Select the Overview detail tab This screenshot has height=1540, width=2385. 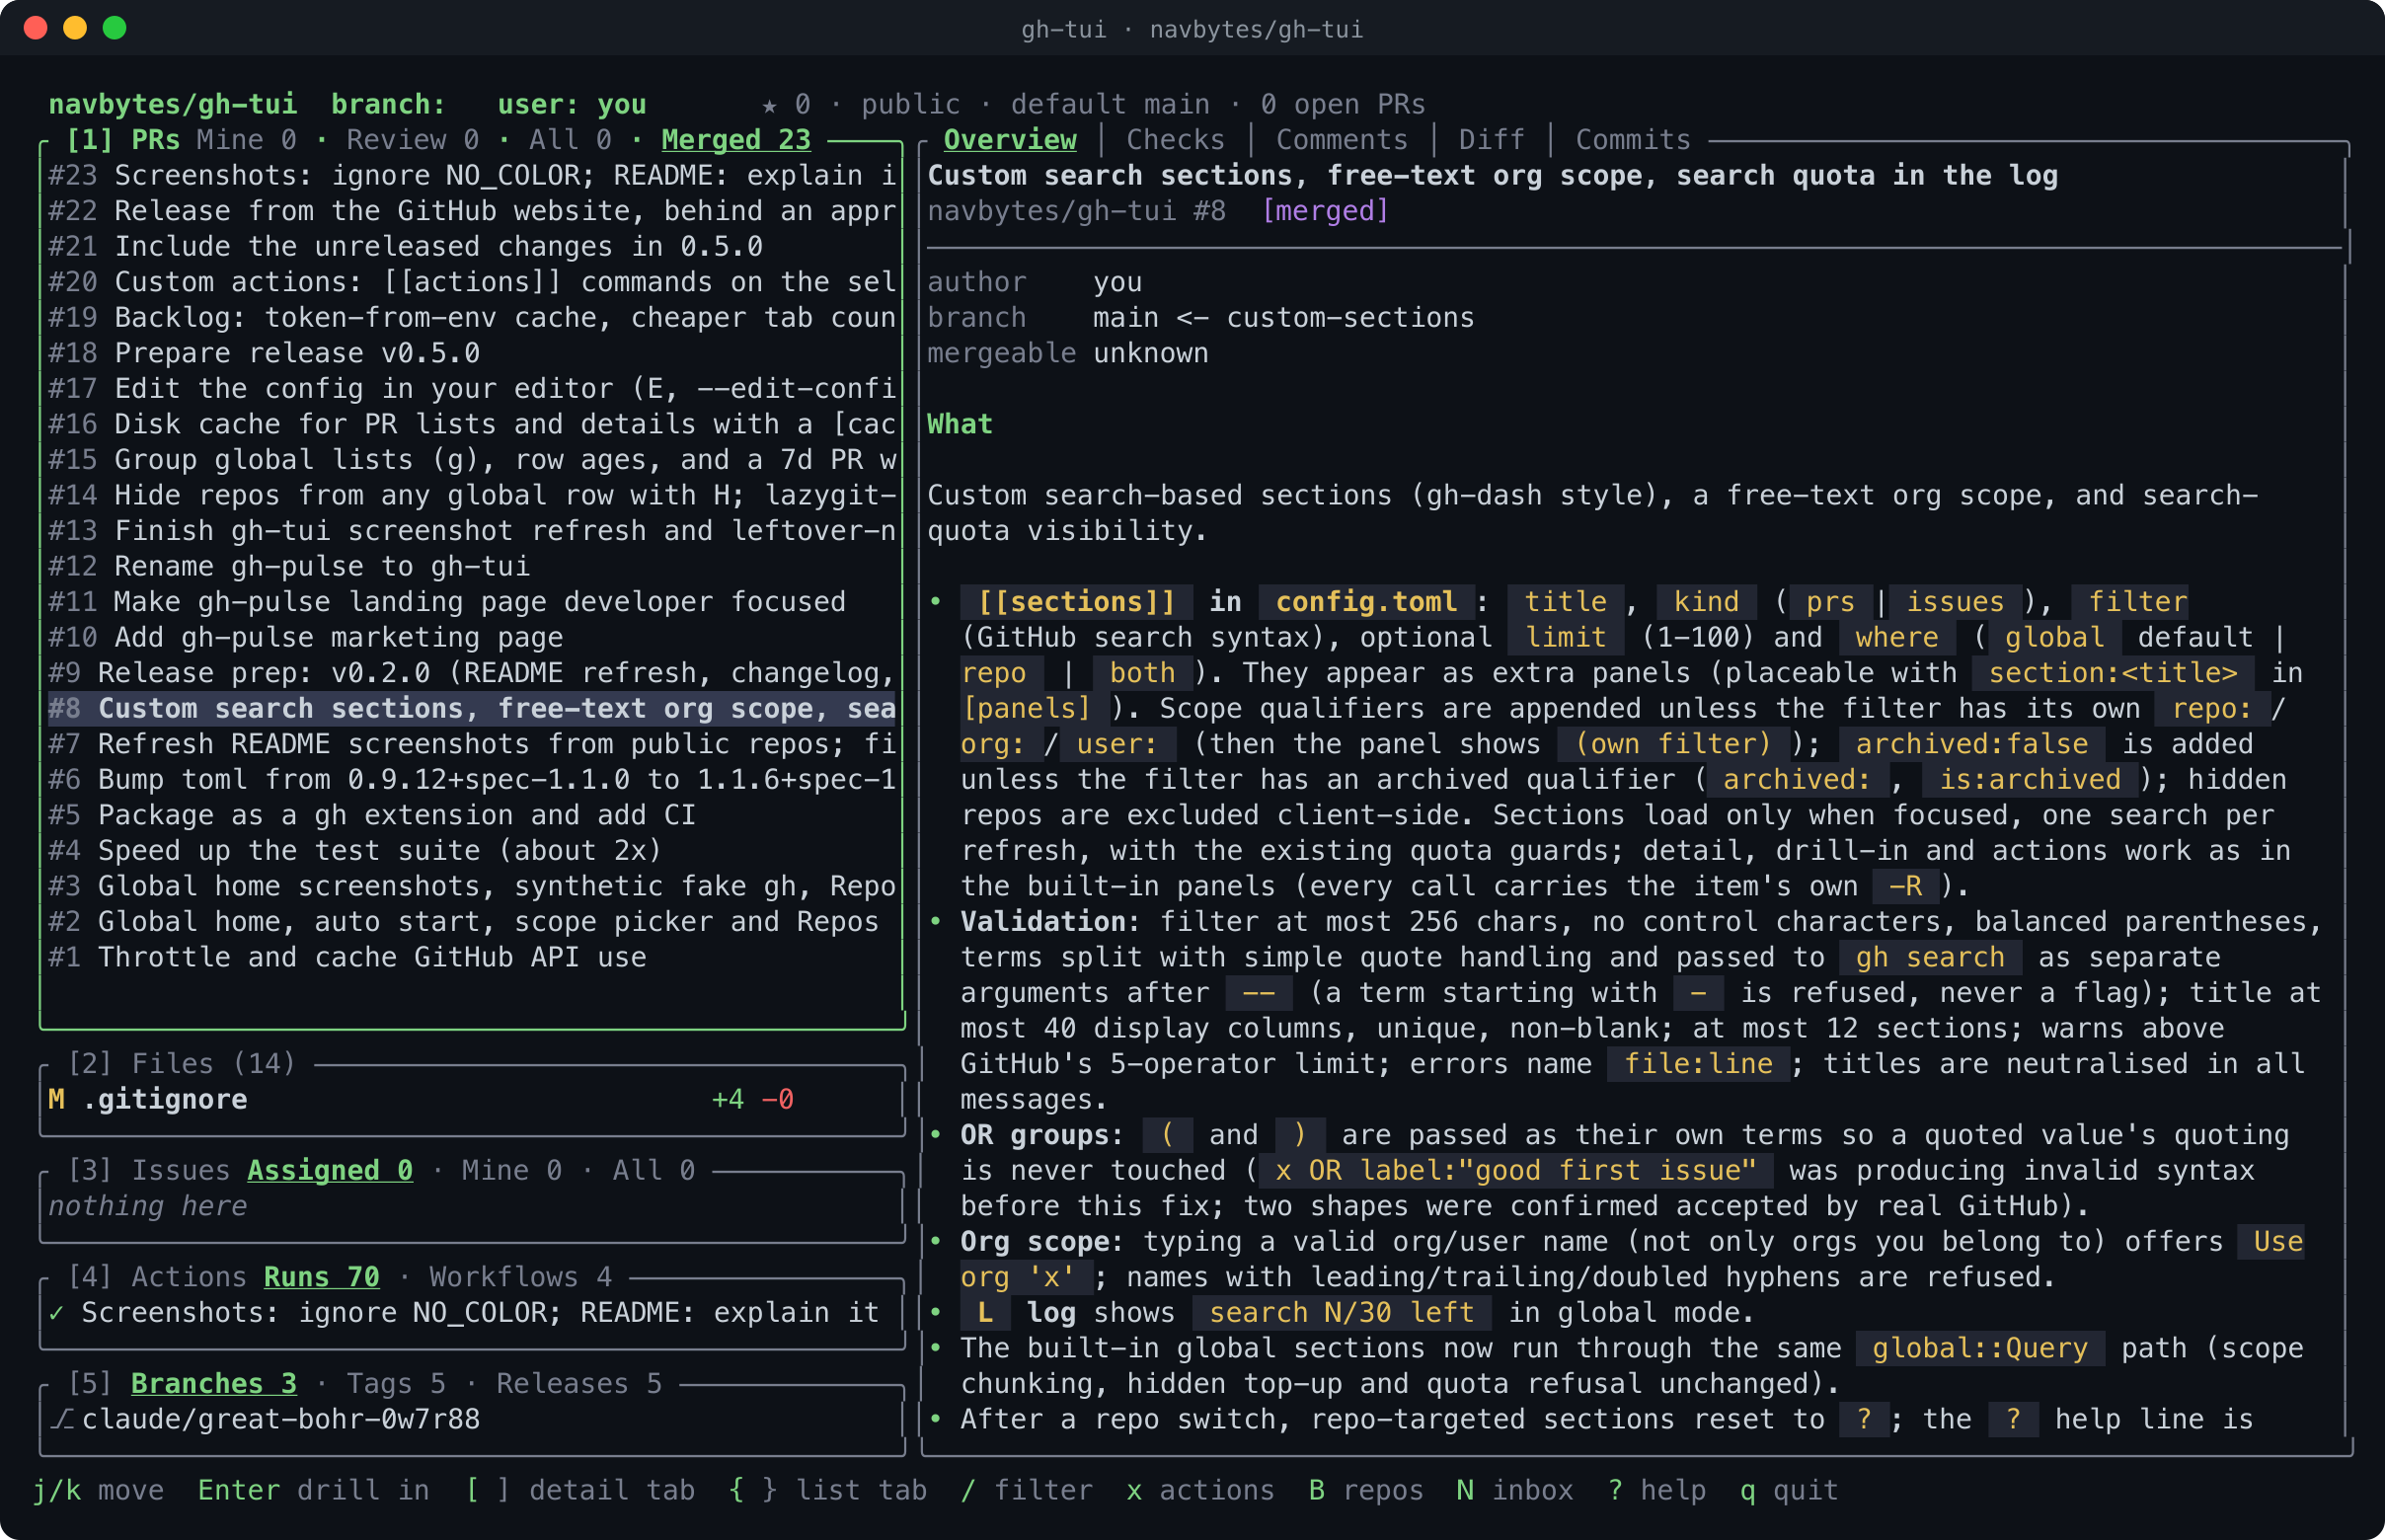(x=1010, y=140)
